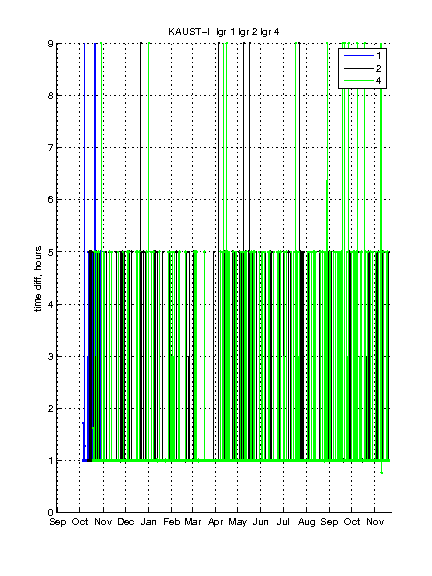Click the plot title KAUST-I lgr 1 lgr 2 lgr 4
The height and width of the screenshot is (576, 432).
(223, 32)
